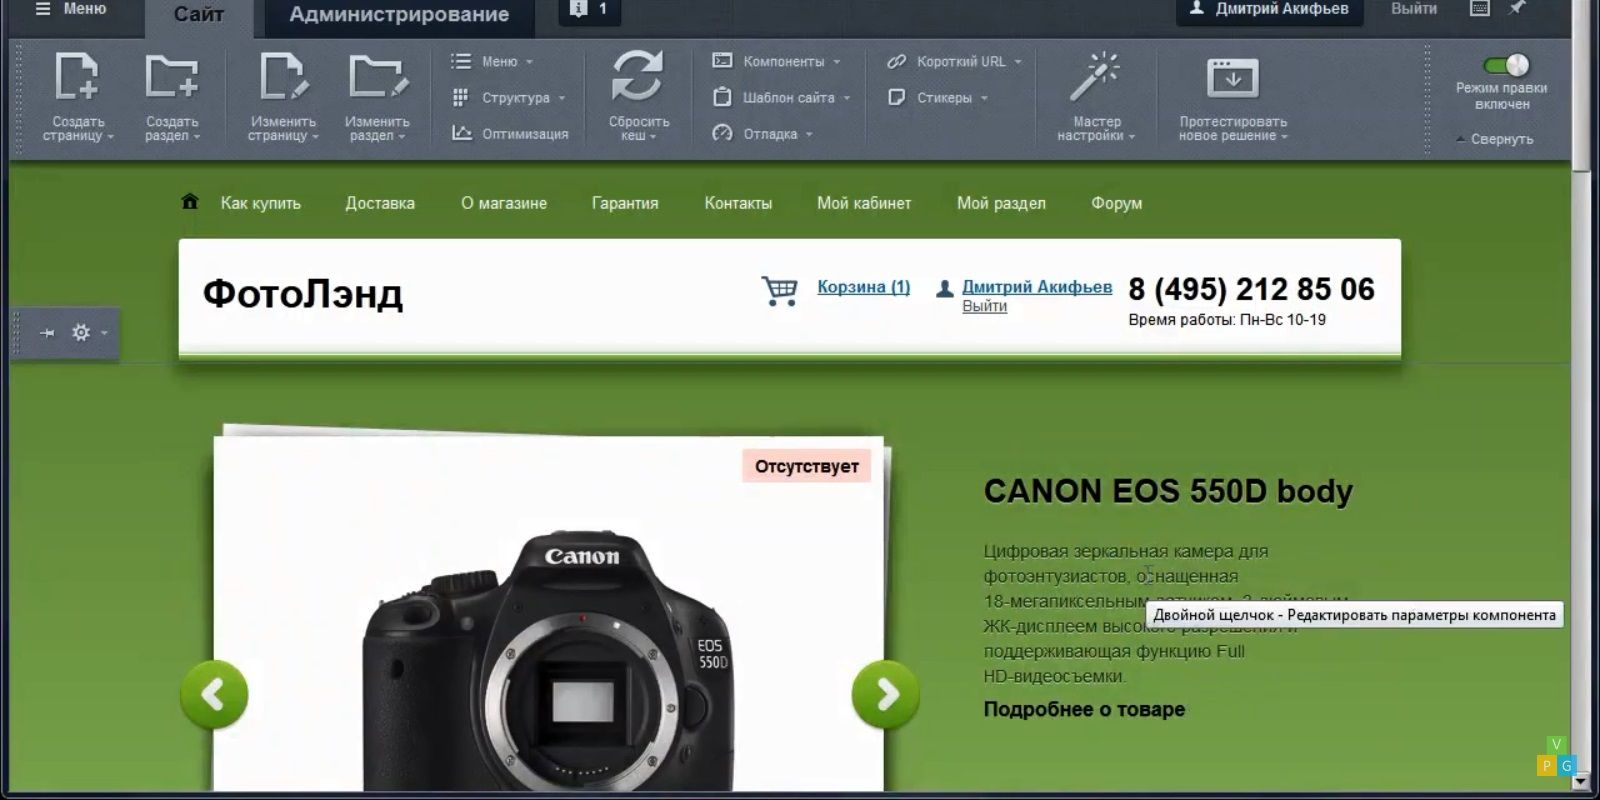1600x800 pixels.
Task: Open the main Меню hamburger
Action: [70, 9]
